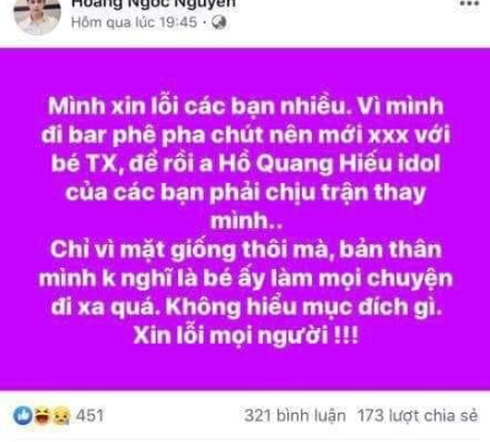Open the 321 bình luận comments
The image size is (490, 442).
[295, 416]
